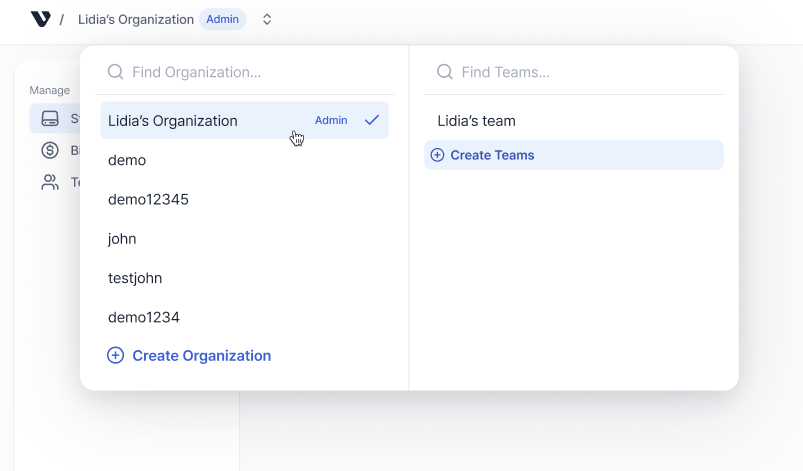This screenshot has width=803, height=471.
Task: Click Lidia's Organization breadcrumb in the header
Action: tap(136, 19)
